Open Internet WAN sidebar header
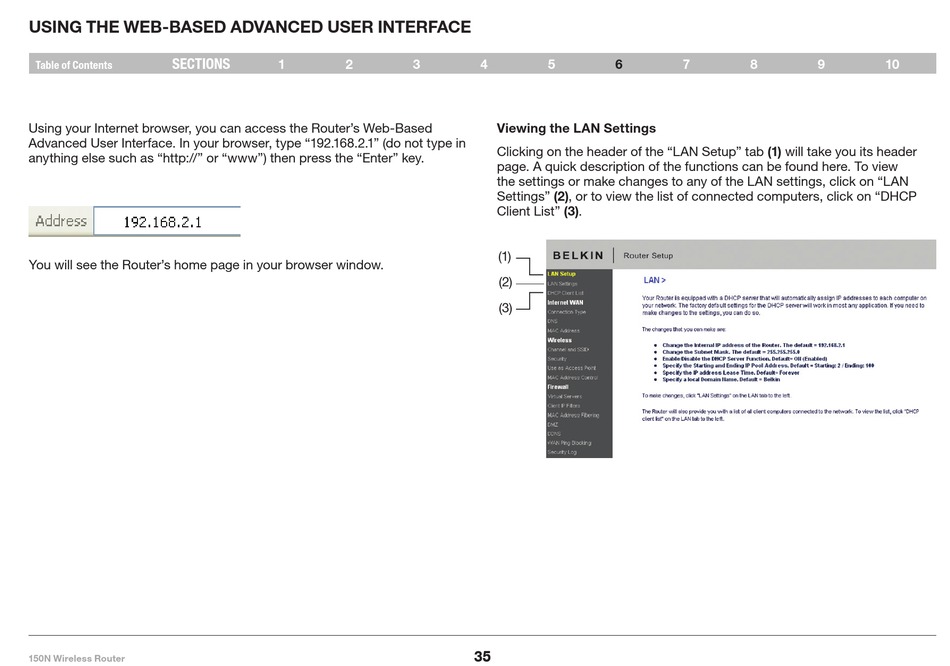The height and width of the screenshot is (666, 950). click(x=565, y=302)
